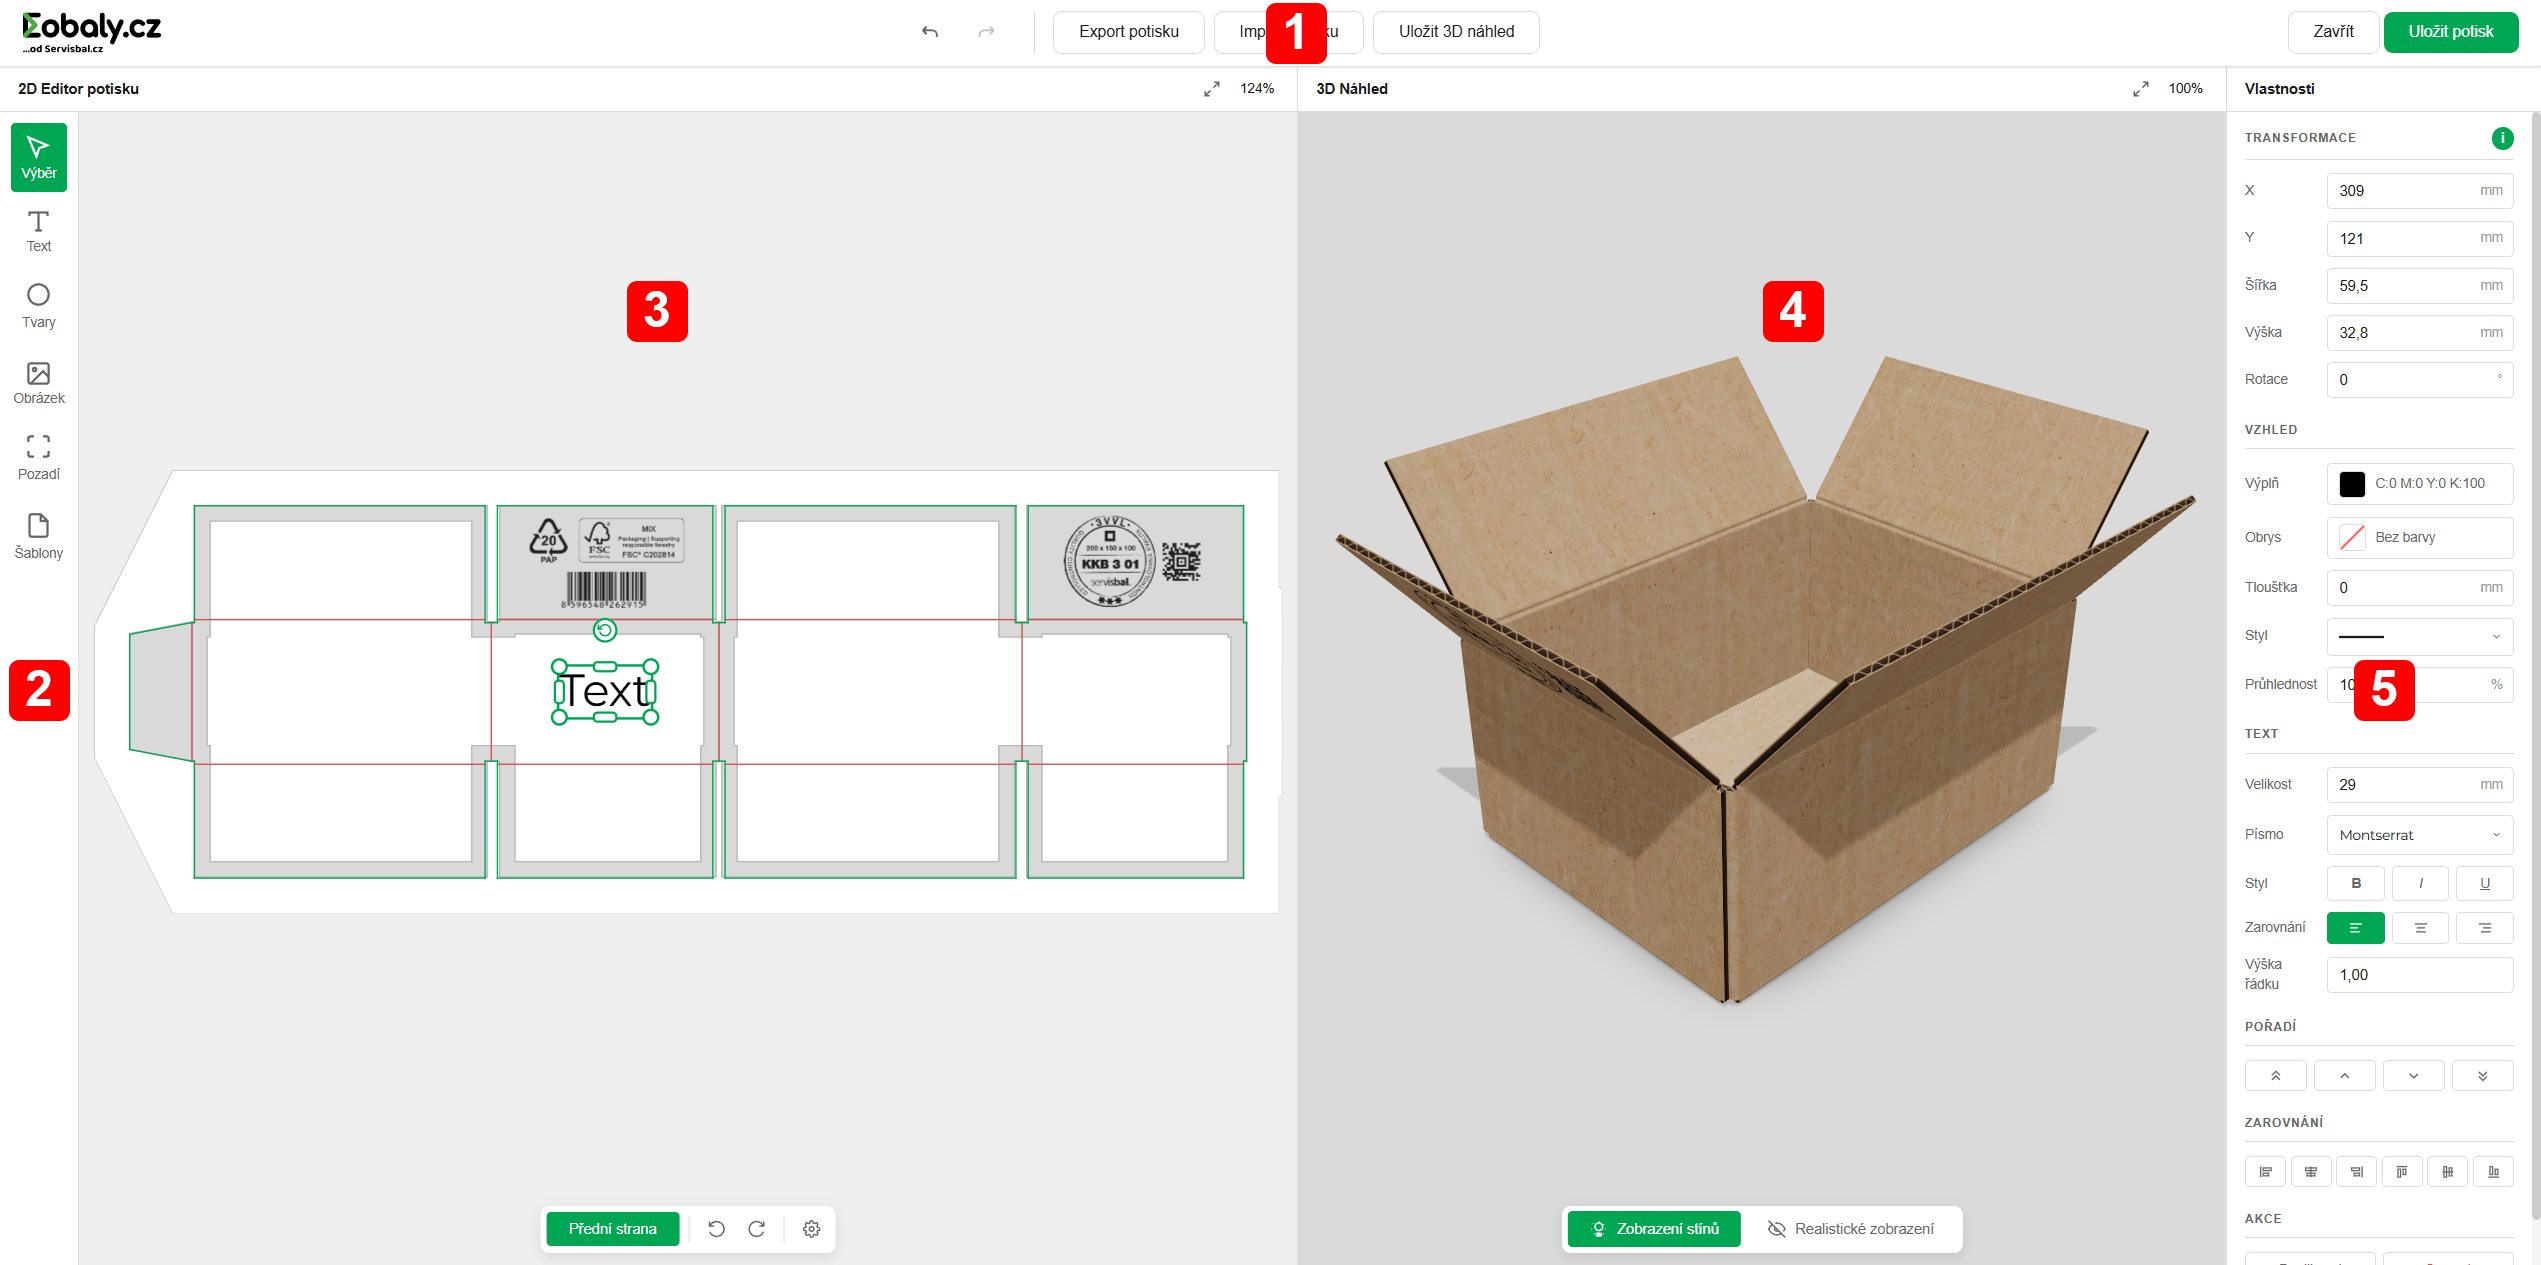Toggle Zobrazení stínů shadow display
This screenshot has width=2541, height=1265.
point(1654,1229)
